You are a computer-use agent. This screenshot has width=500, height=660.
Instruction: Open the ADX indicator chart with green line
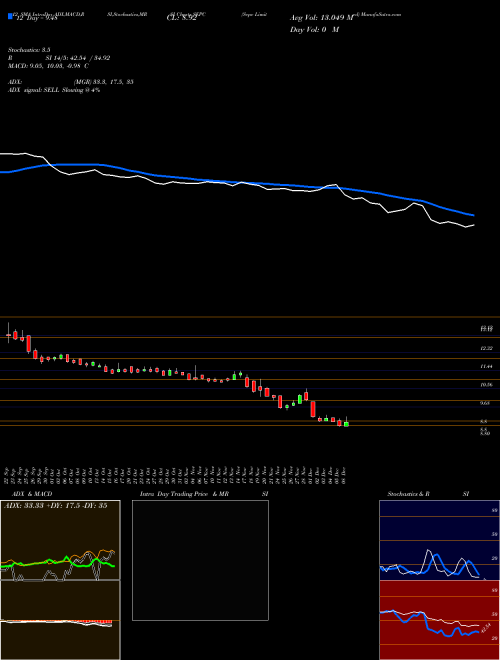tap(60, 541)
